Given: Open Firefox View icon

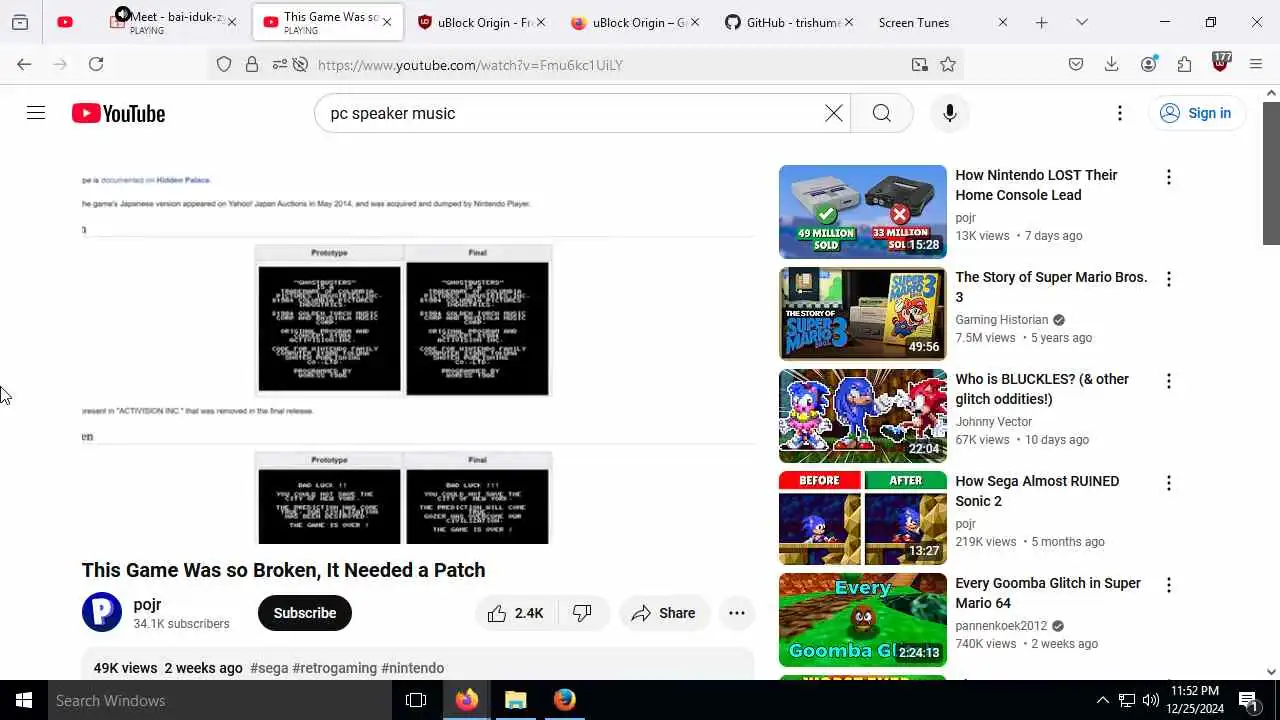Looking at the screenshot, I should (20, 22).
